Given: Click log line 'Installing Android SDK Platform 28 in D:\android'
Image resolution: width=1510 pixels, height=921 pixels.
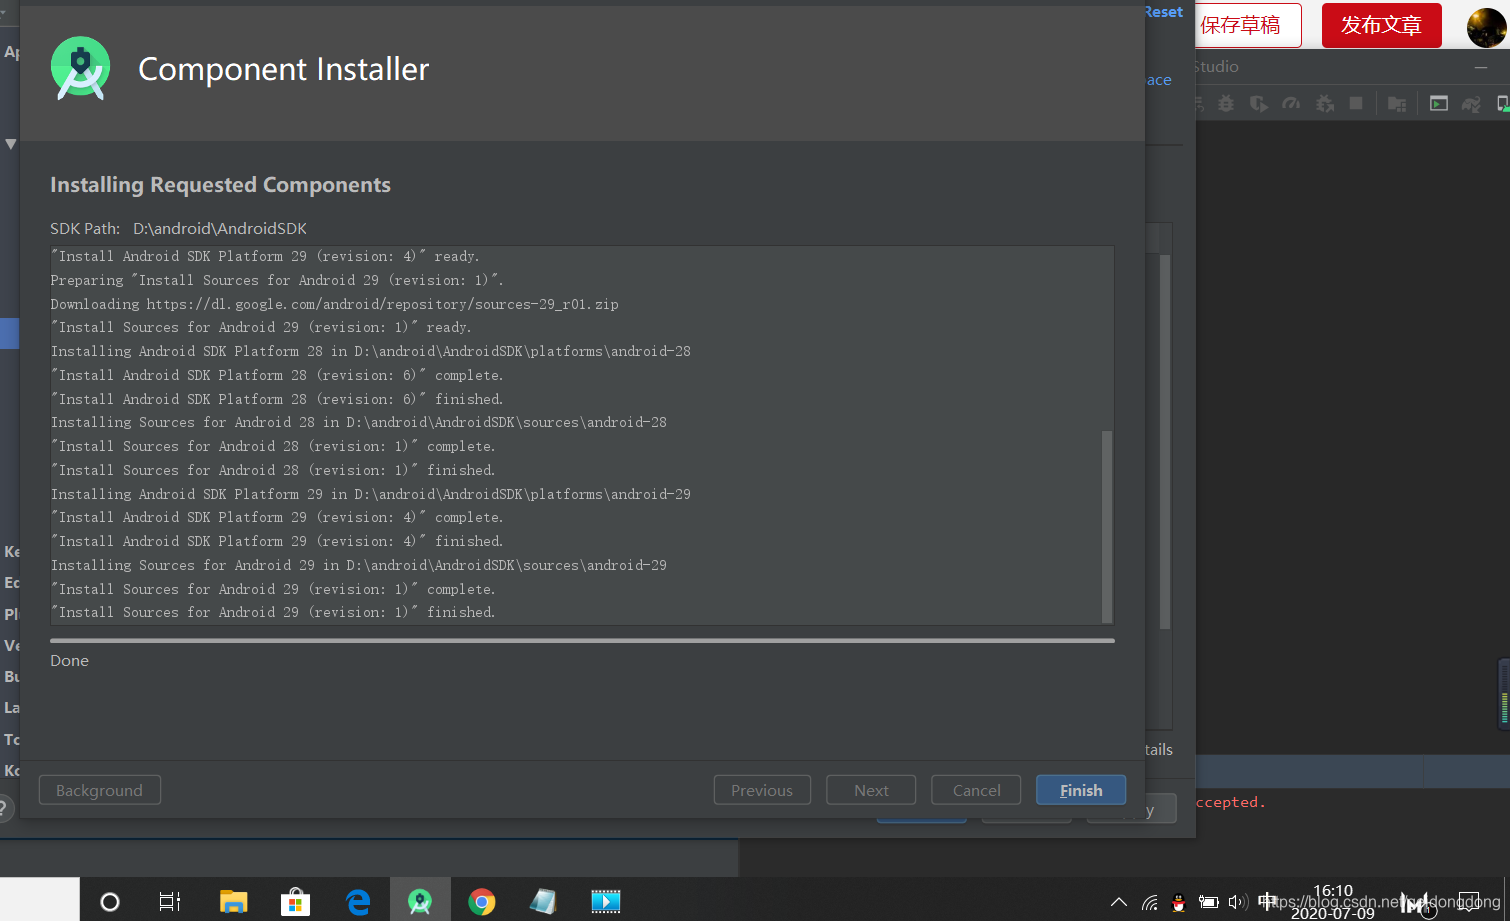Looking at the screenshot, I should point(371,351).
